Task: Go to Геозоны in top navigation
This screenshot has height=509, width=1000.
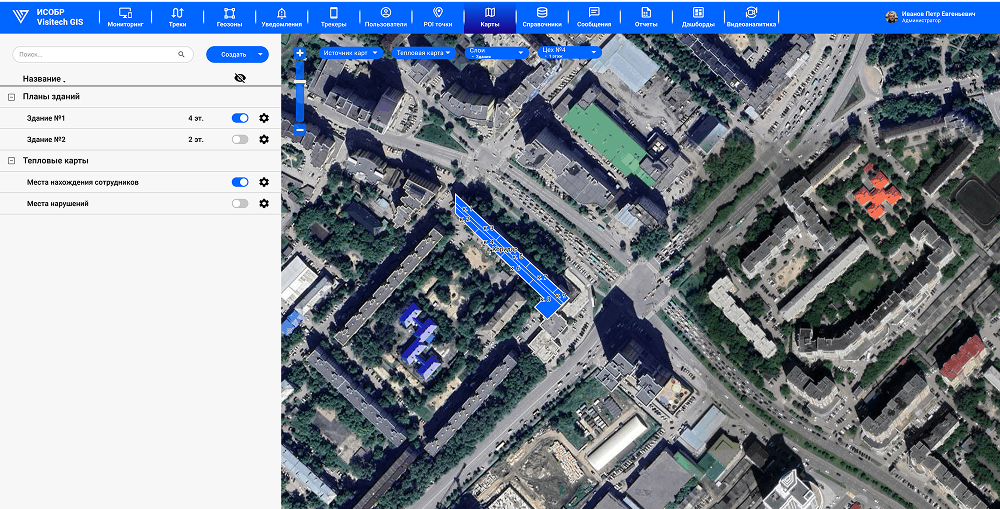Action: pos(229,17)
